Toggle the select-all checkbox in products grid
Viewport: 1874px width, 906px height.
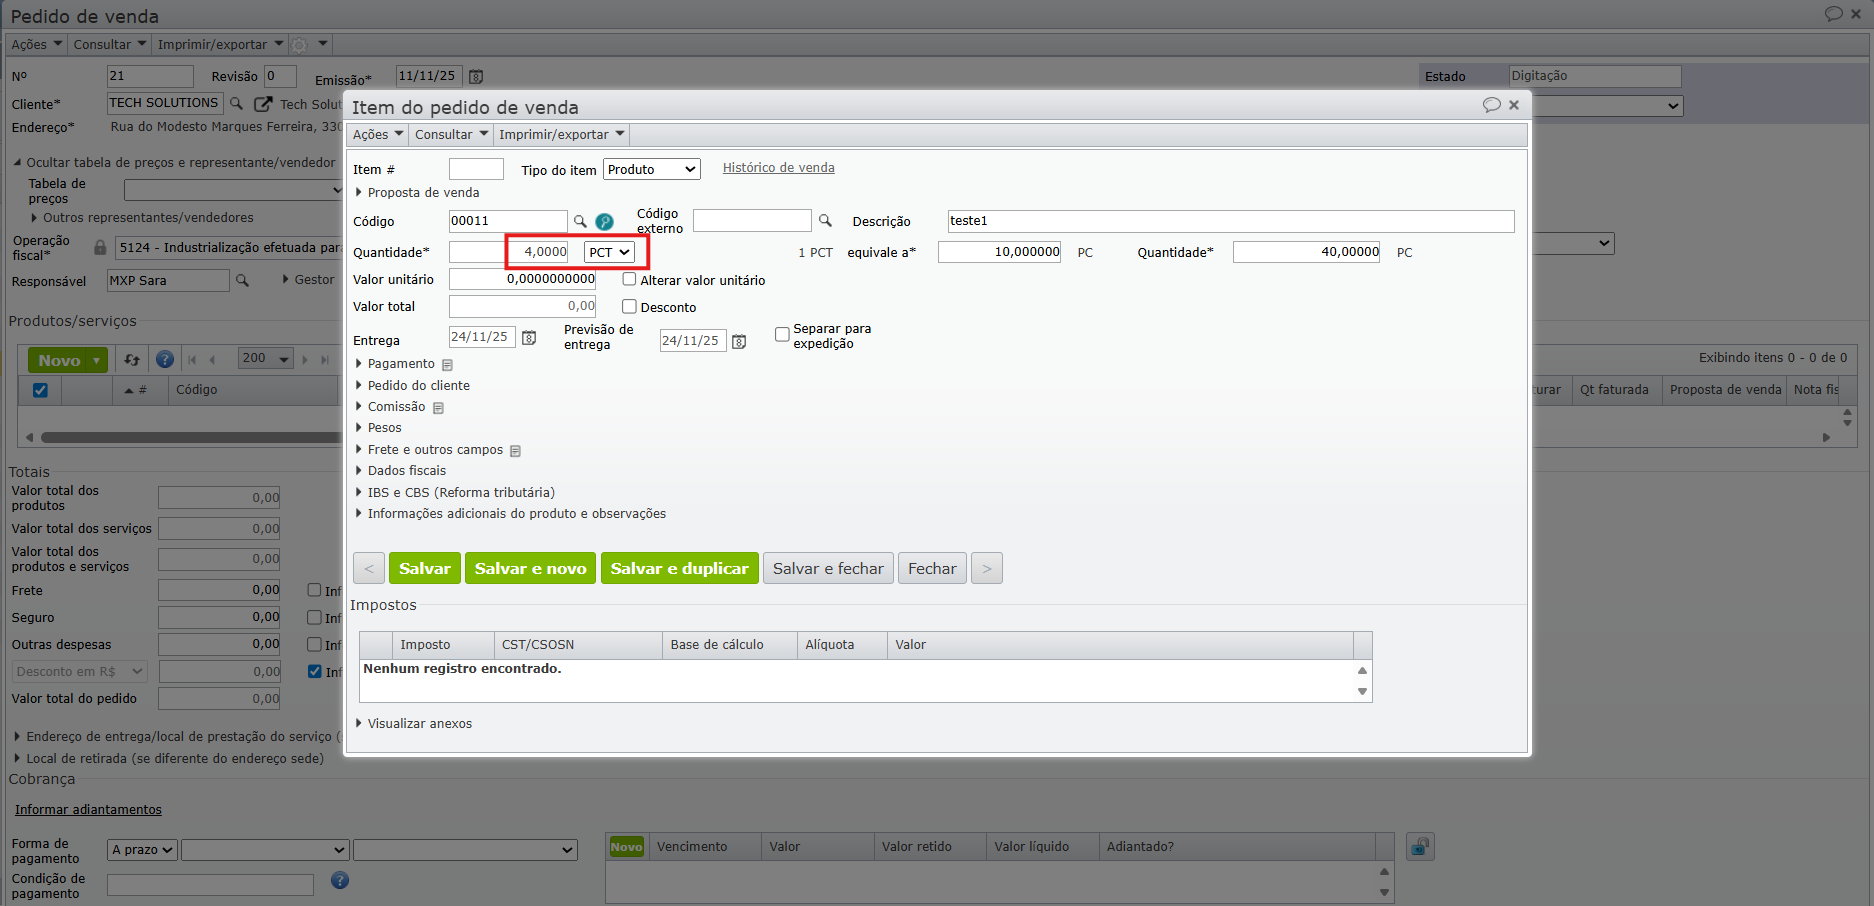click(40, 390)
